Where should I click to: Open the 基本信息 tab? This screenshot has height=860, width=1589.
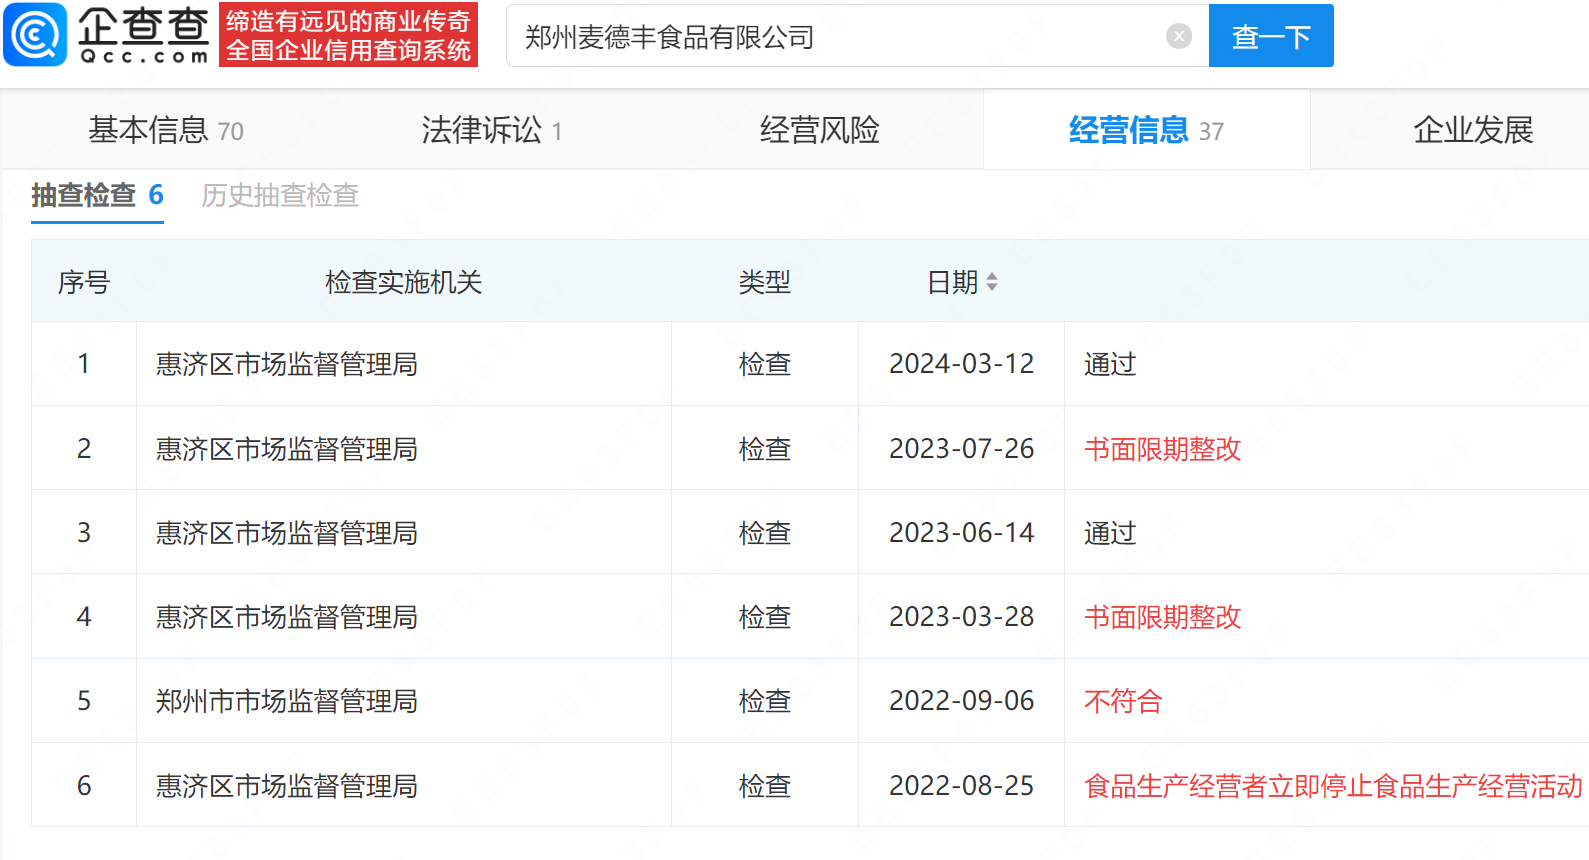[165, 130]
